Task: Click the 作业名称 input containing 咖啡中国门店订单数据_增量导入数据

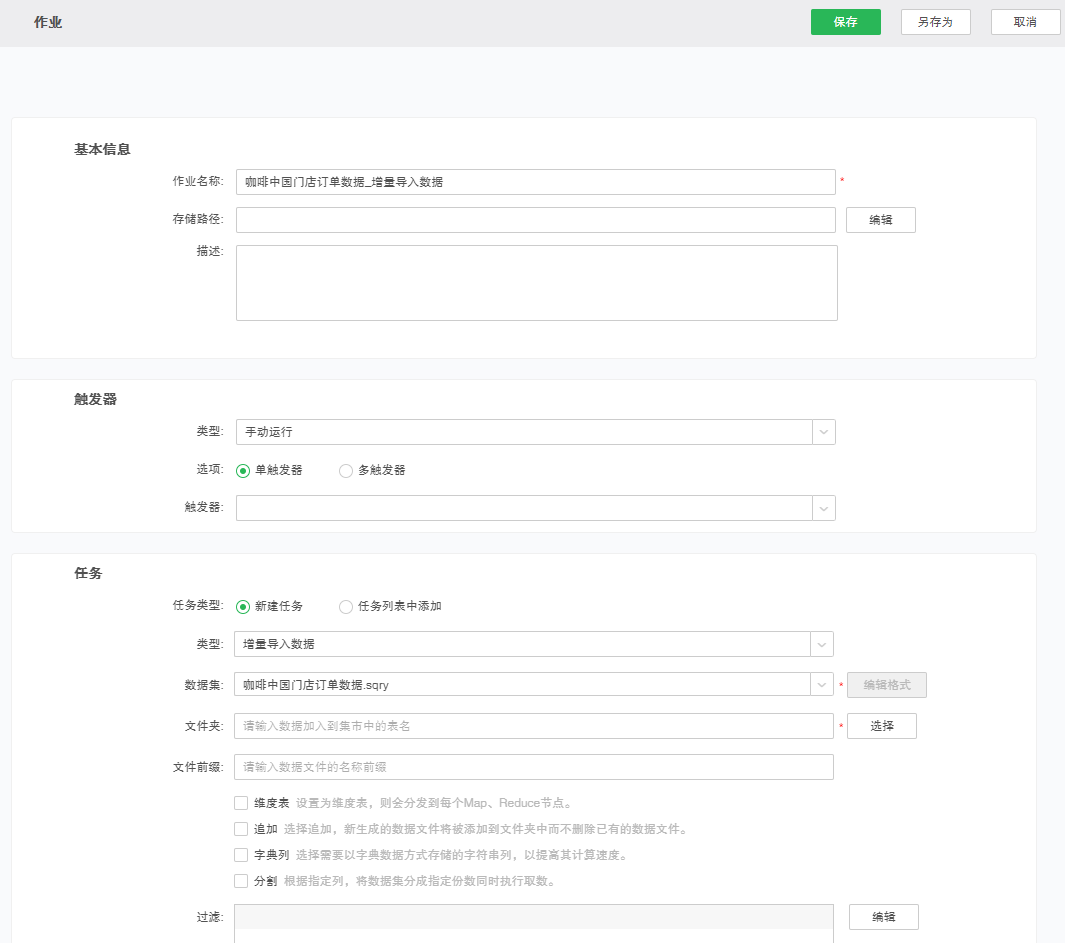Action: pos(536,181)
